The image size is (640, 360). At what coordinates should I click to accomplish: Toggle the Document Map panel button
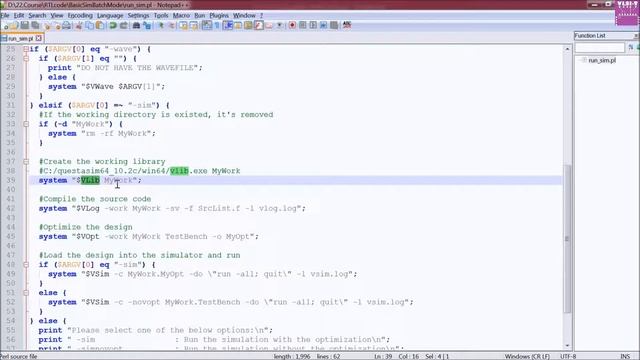[248, 25]
